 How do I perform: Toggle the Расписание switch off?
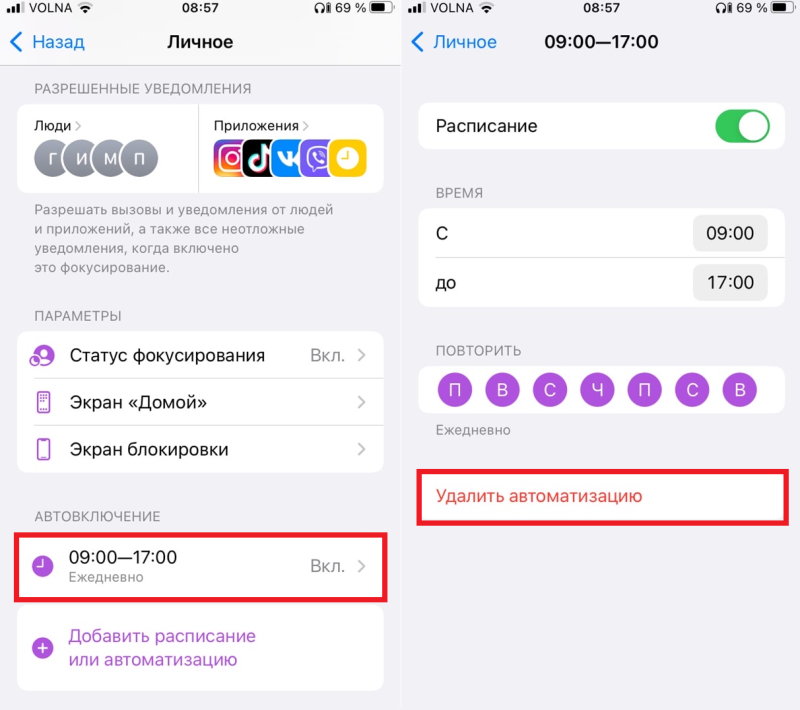[x=742, y=126]
